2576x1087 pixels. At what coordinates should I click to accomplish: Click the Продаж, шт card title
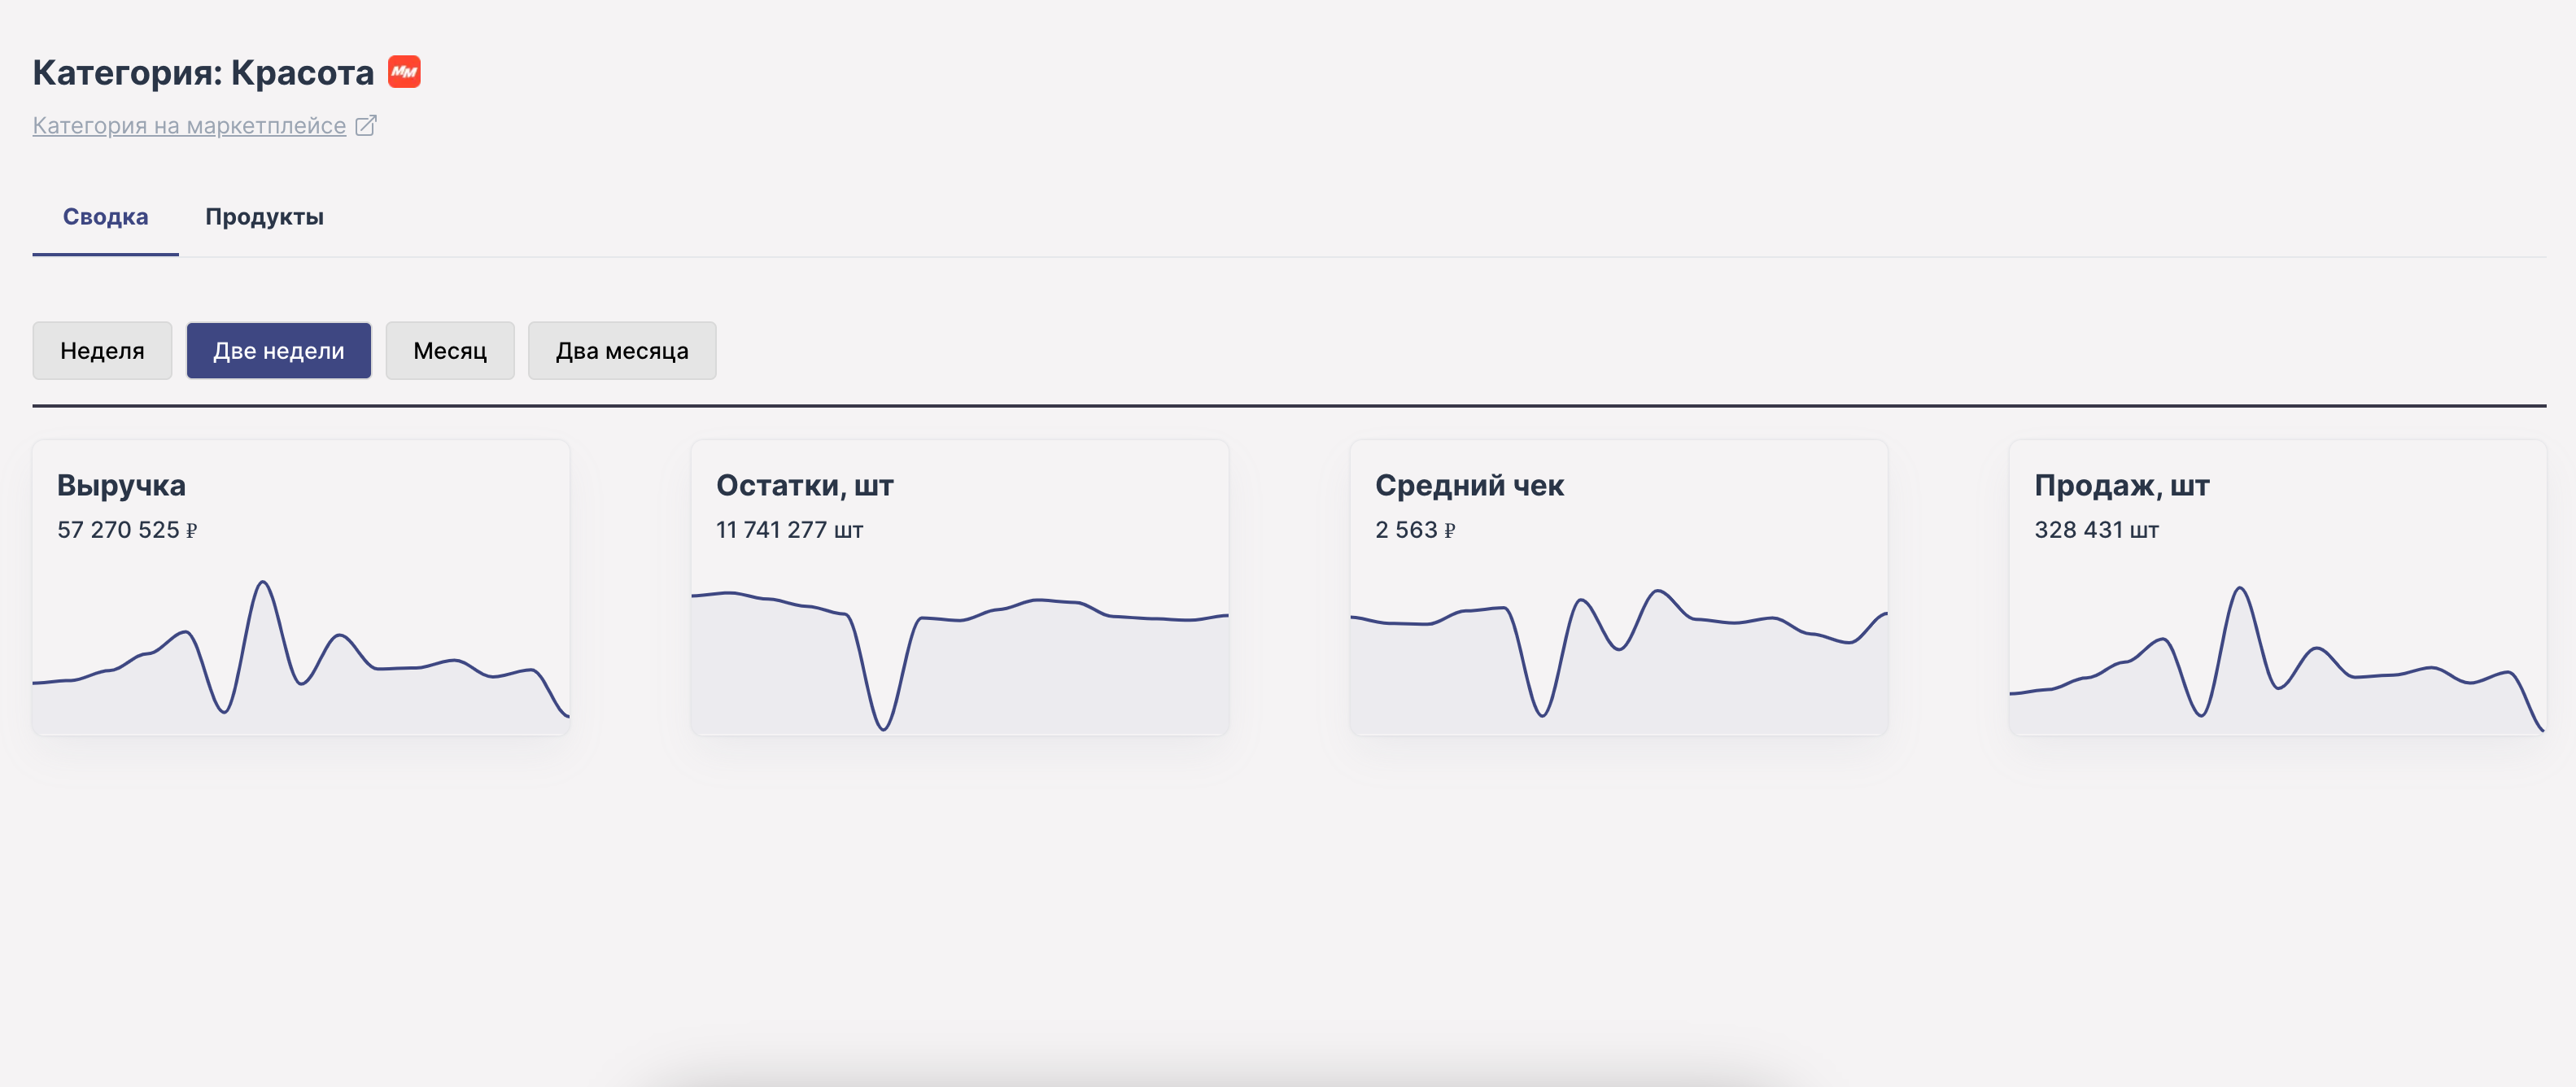2121,485
